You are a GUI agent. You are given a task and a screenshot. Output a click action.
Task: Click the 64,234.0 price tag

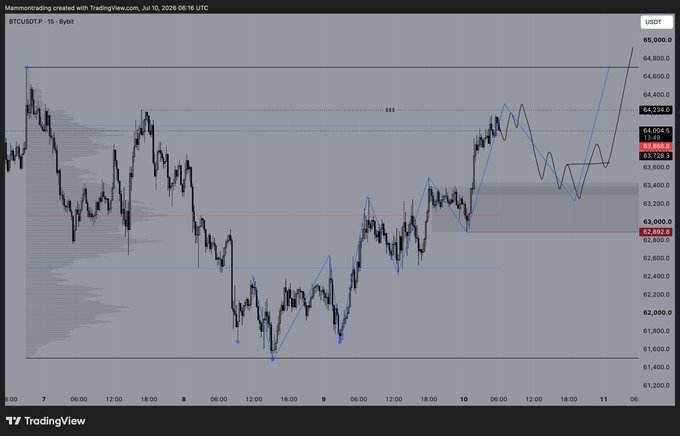[657, 110]
